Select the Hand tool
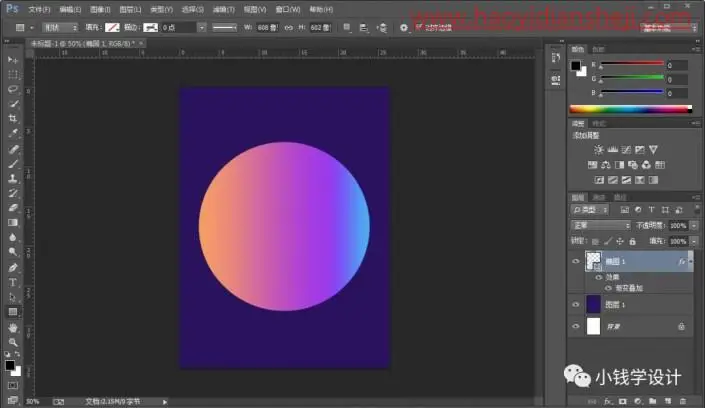Image resolution: width=705 pixels, height=408 pixels. [x=13, y=328]
